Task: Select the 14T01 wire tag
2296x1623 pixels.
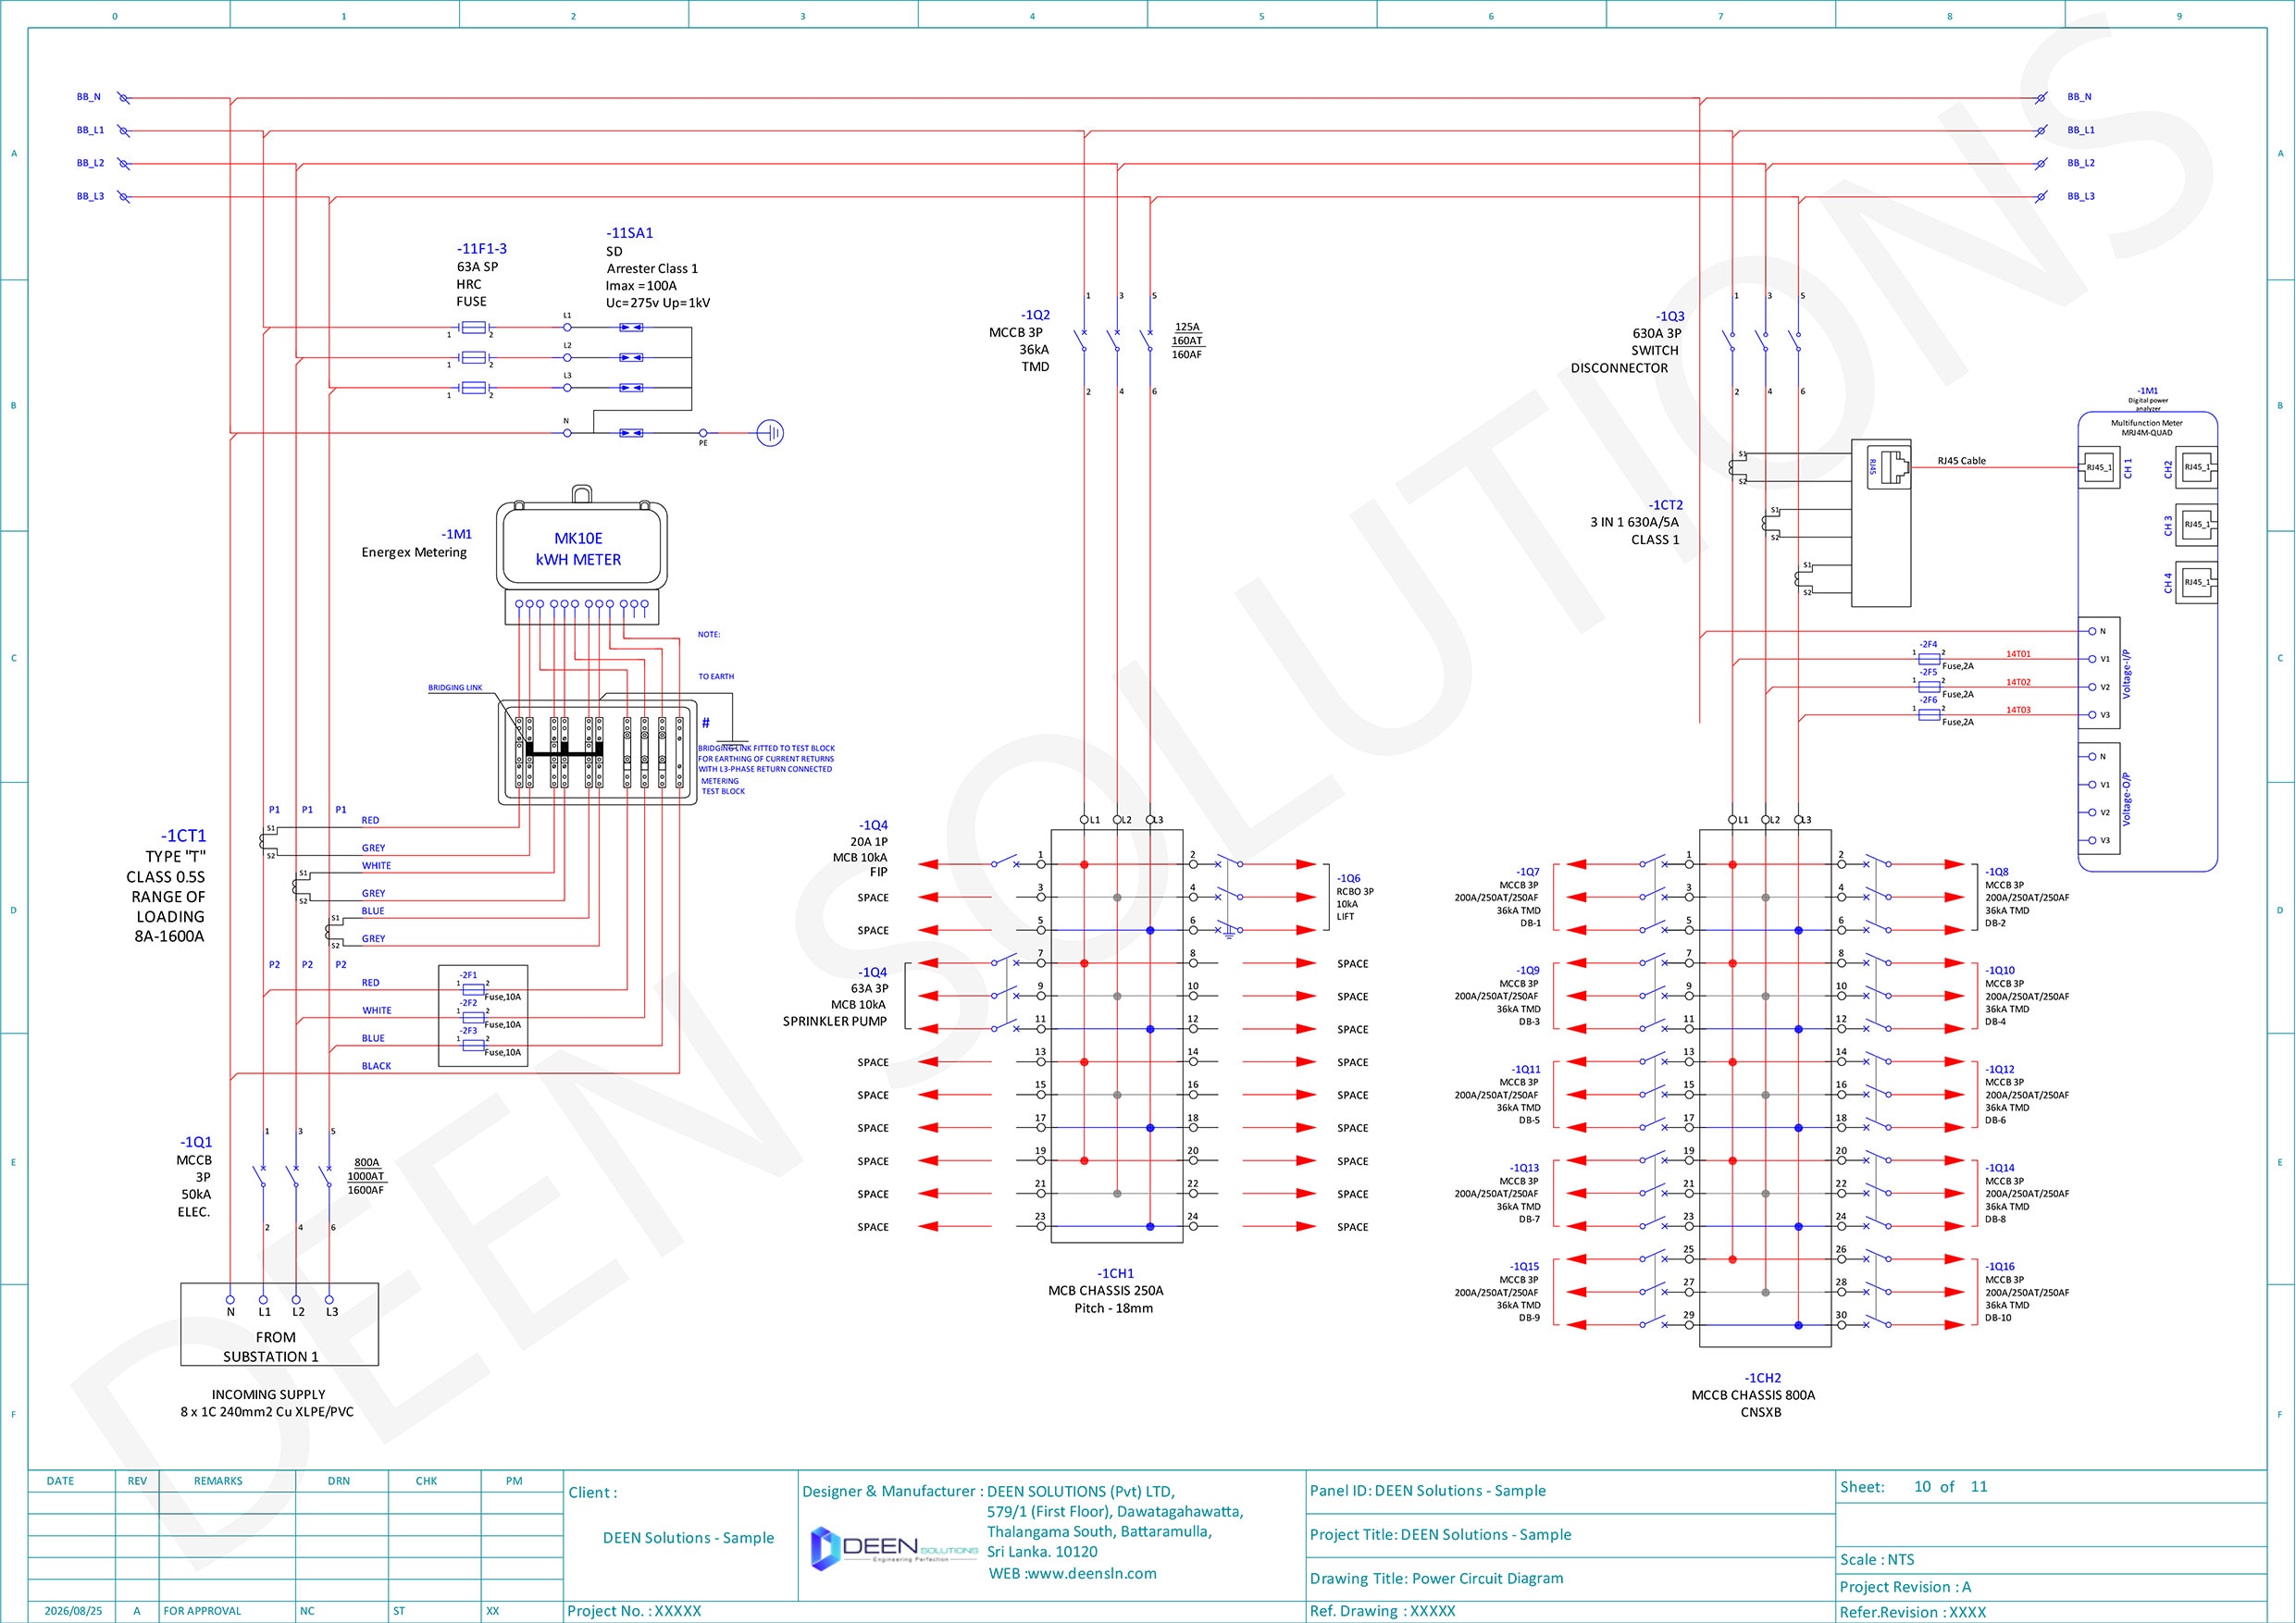Action: (x=2018, y=654)
